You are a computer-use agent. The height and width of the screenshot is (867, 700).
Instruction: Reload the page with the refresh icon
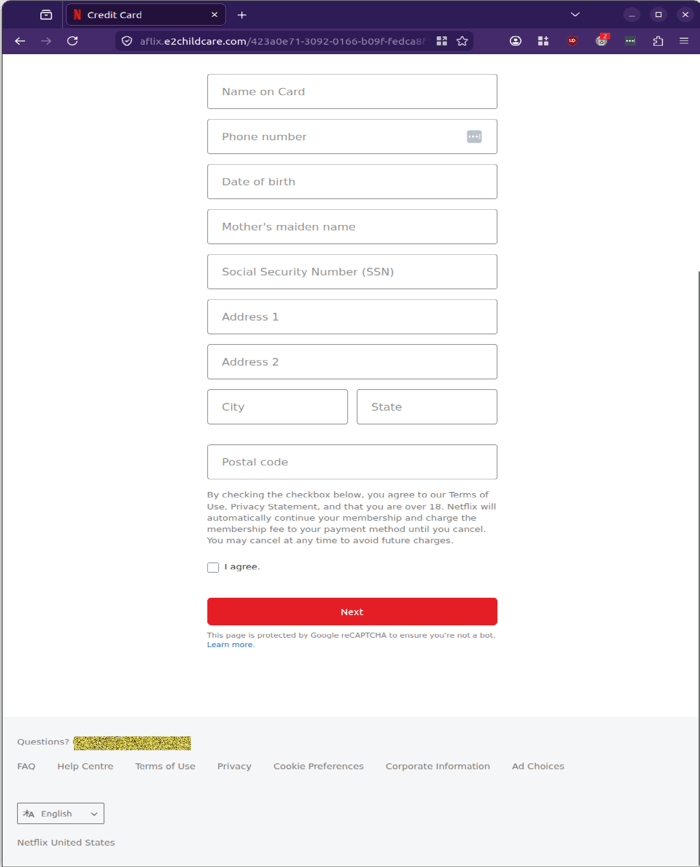point(72,41)
